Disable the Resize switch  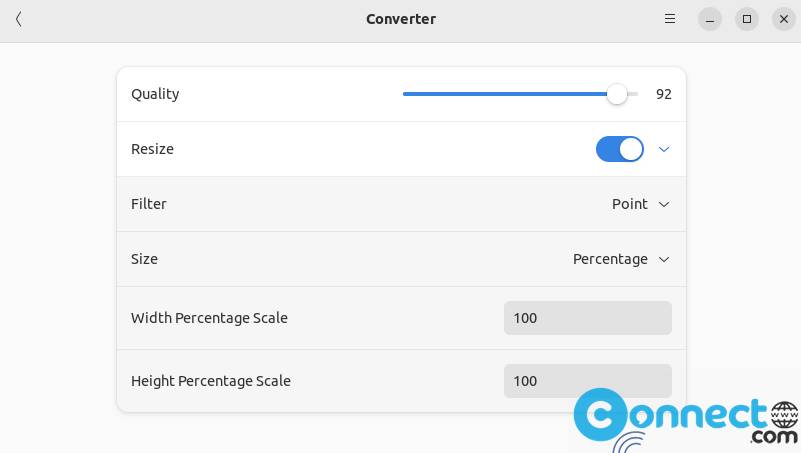620,149
